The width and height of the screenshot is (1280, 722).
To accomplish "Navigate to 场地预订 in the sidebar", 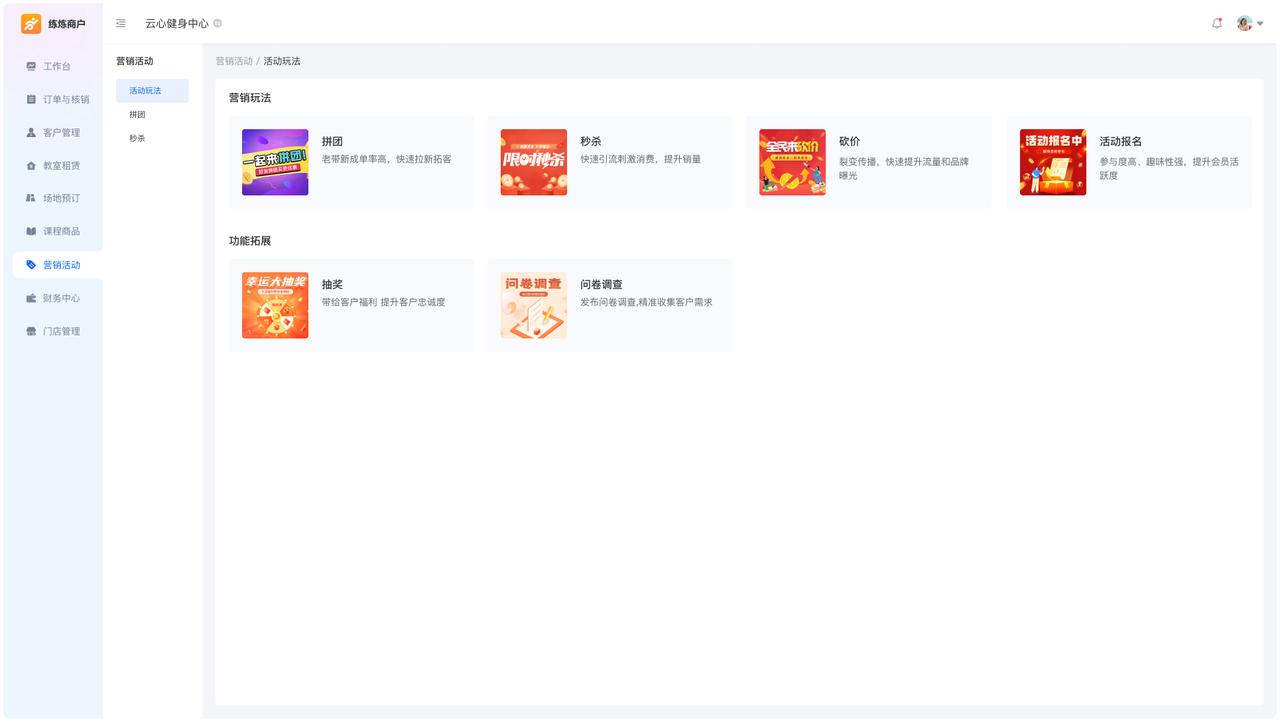I will pos(61,198).
